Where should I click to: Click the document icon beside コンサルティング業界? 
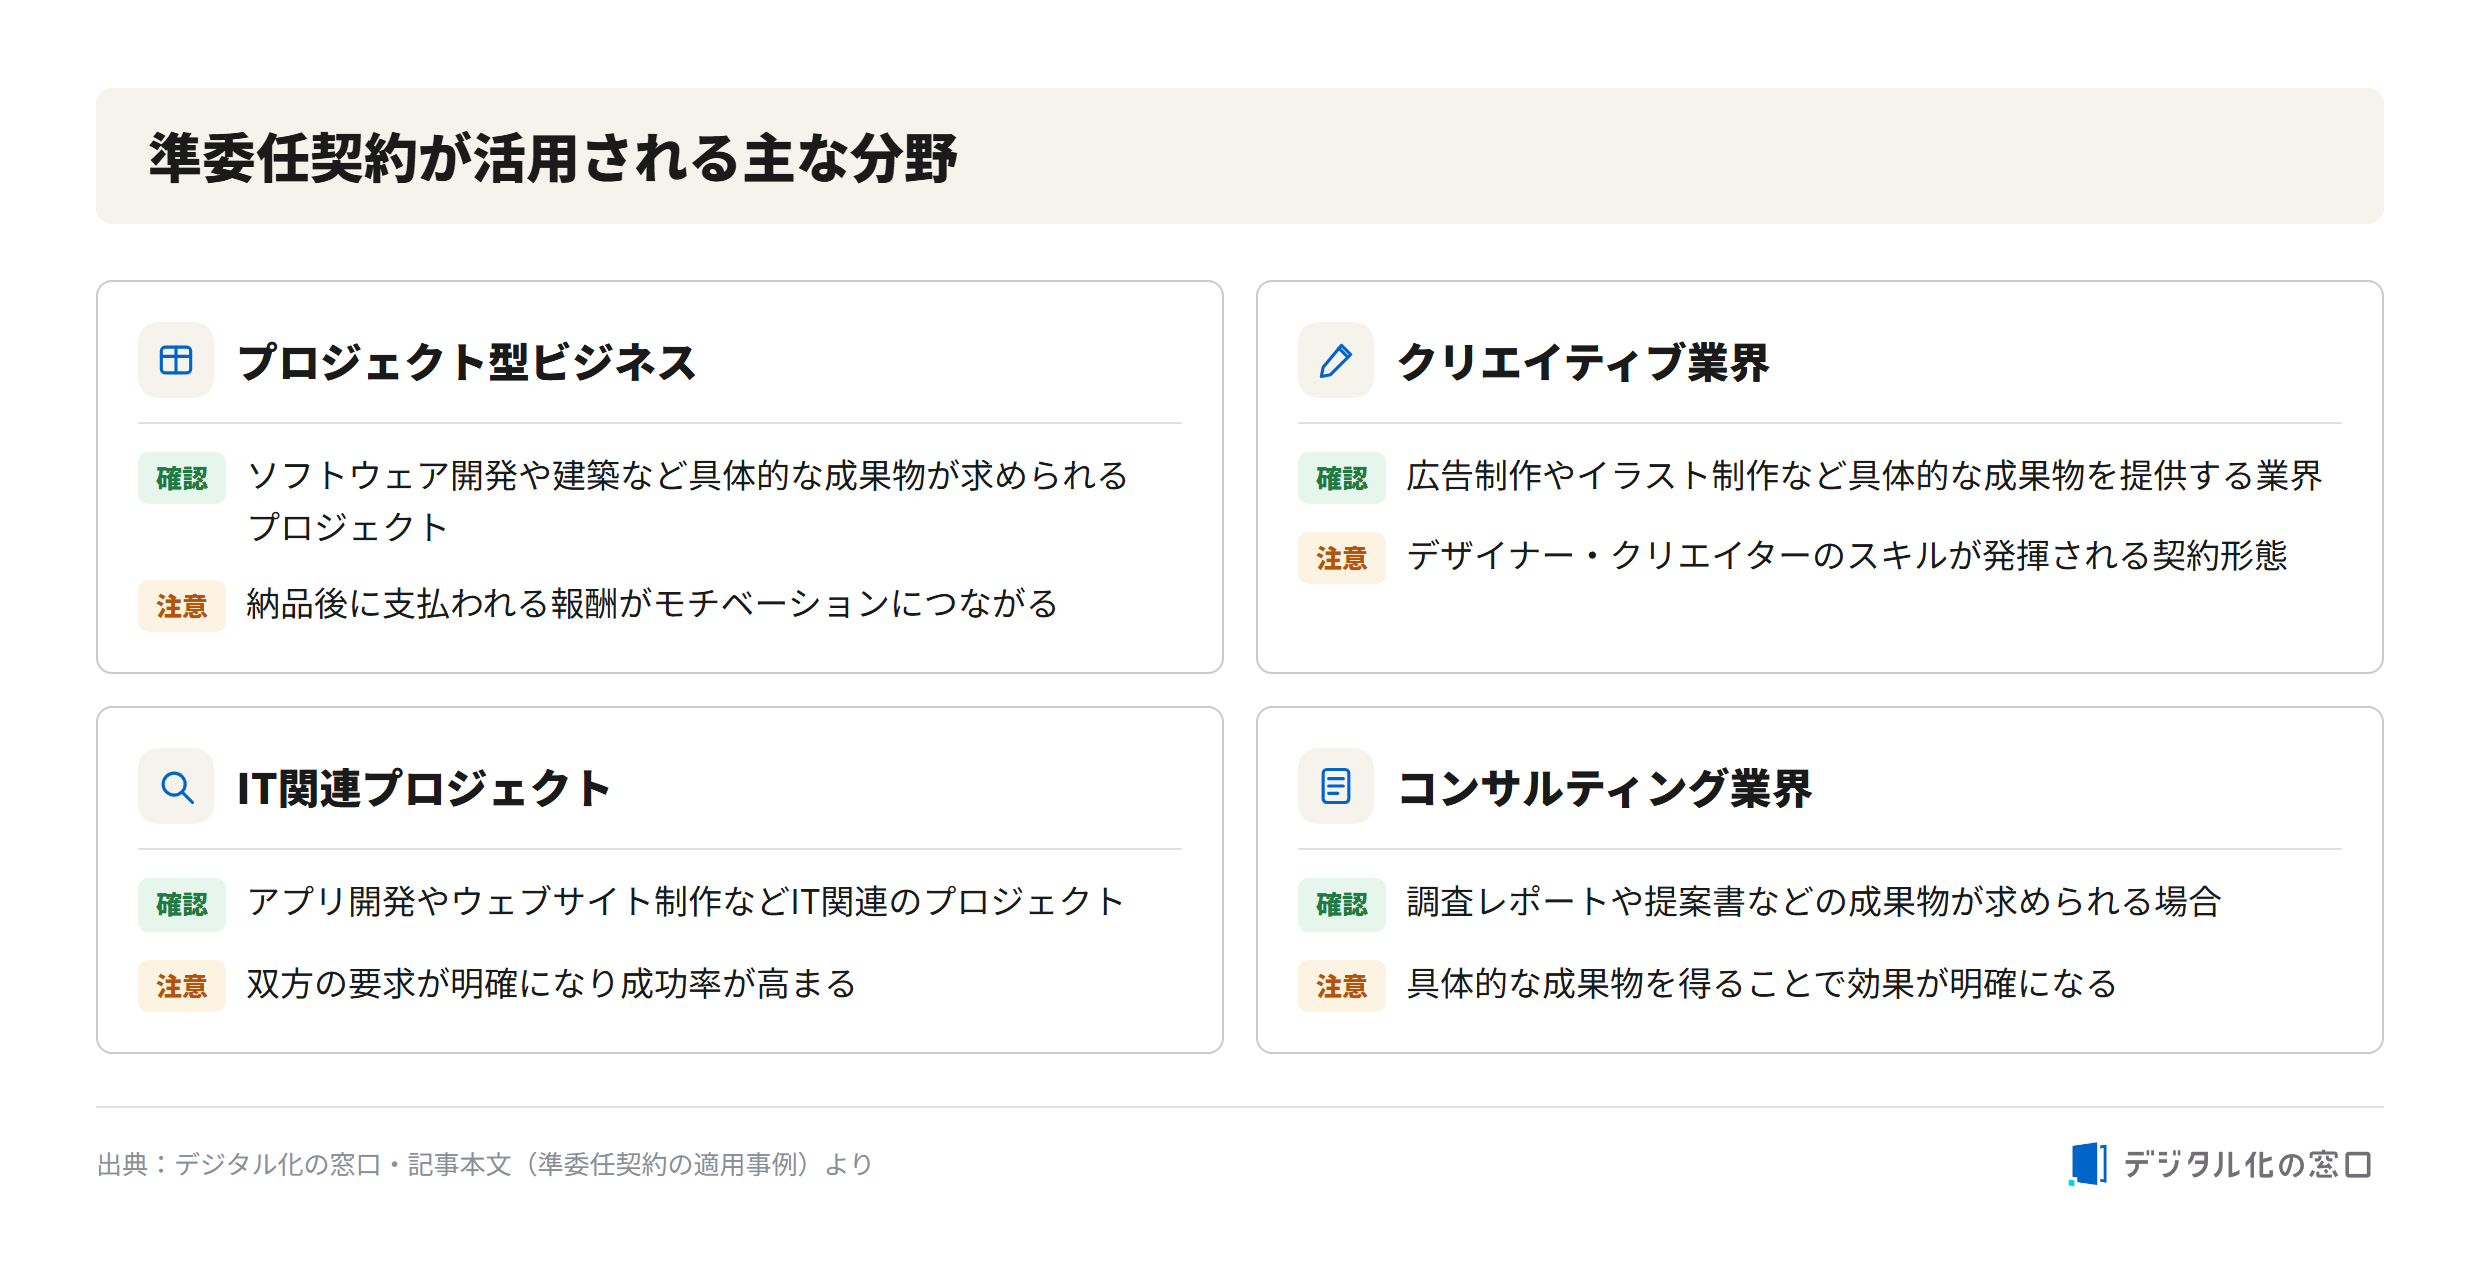(1336, 787)
